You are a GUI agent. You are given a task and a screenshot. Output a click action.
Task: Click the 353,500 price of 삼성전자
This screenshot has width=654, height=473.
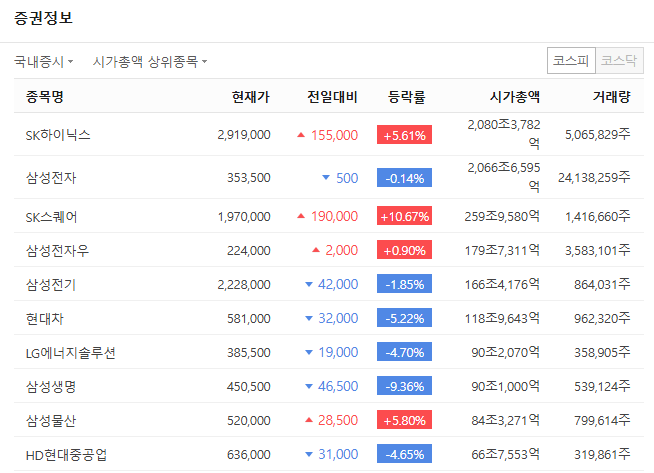tap(249, 178)
